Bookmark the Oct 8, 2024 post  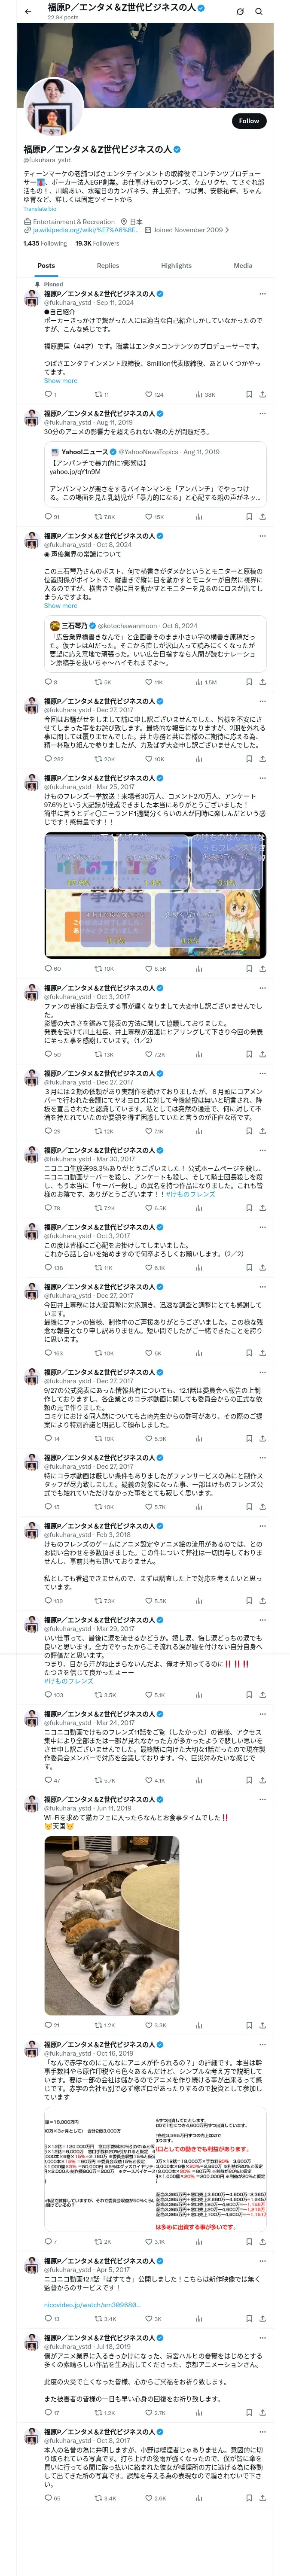(248, 682)
